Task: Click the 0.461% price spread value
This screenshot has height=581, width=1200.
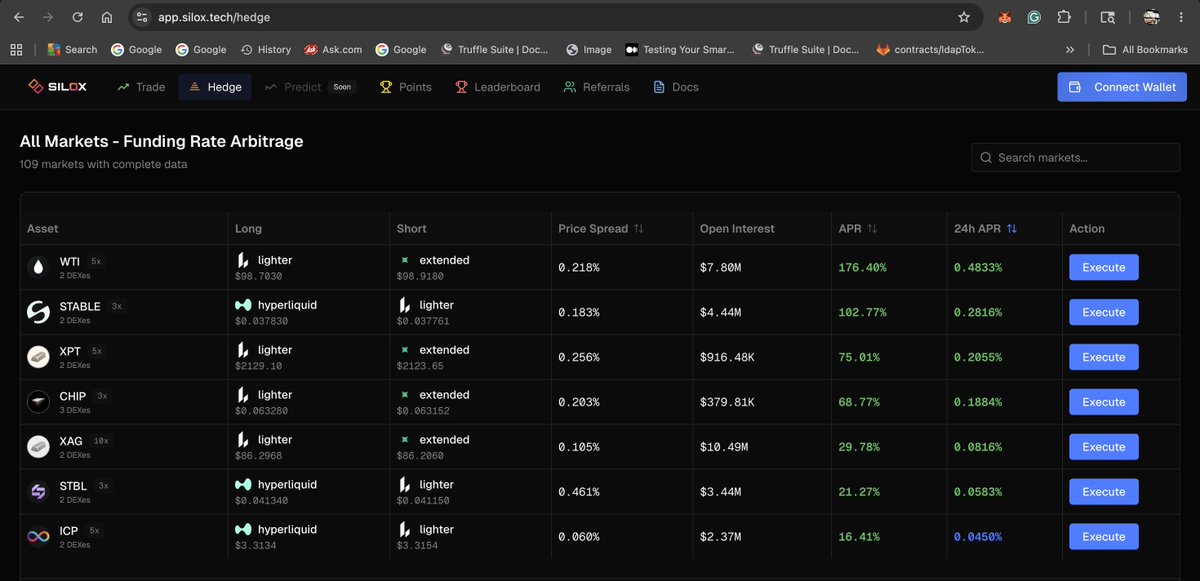Action: coord(579,492)
